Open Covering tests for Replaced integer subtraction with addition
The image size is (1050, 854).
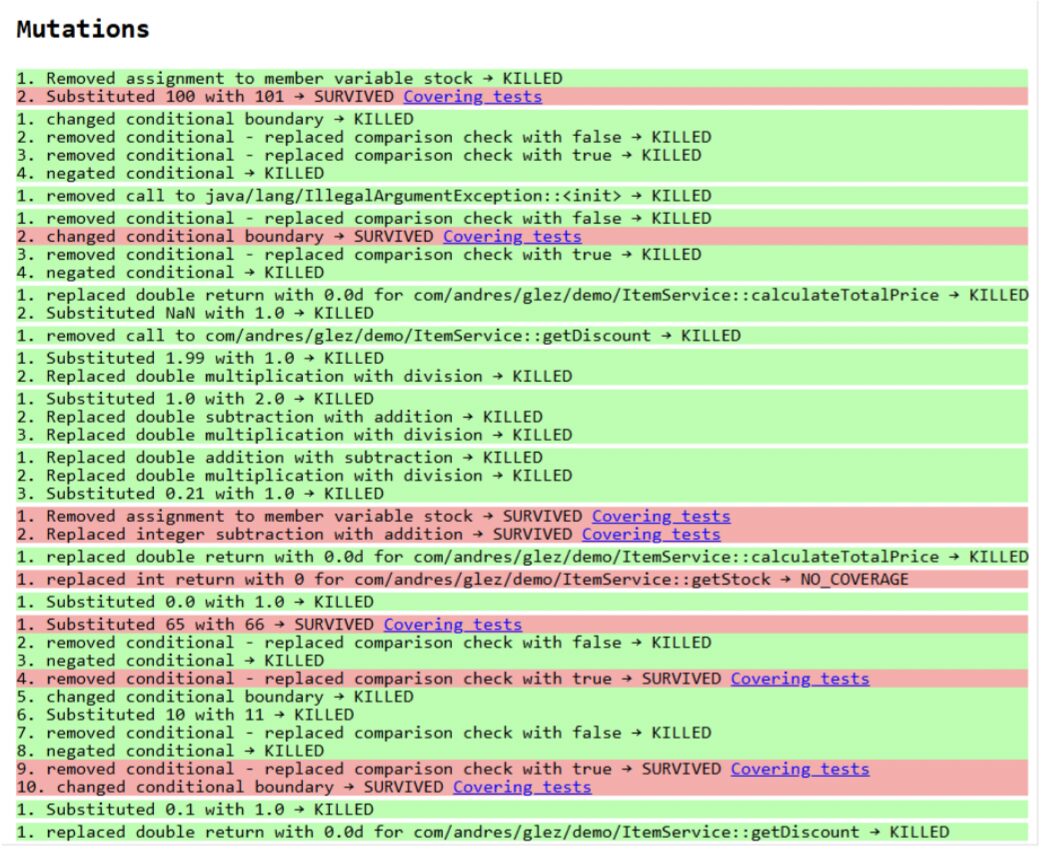(651, 535)
